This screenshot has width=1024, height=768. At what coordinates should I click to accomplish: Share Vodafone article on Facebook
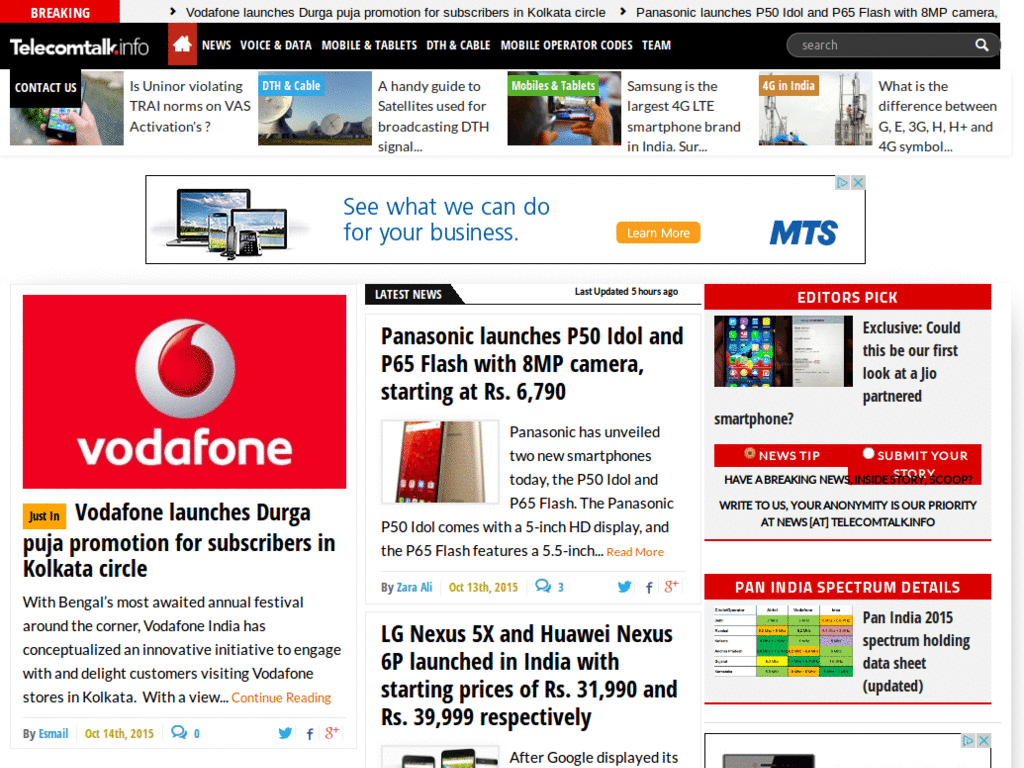pos(310,733)
